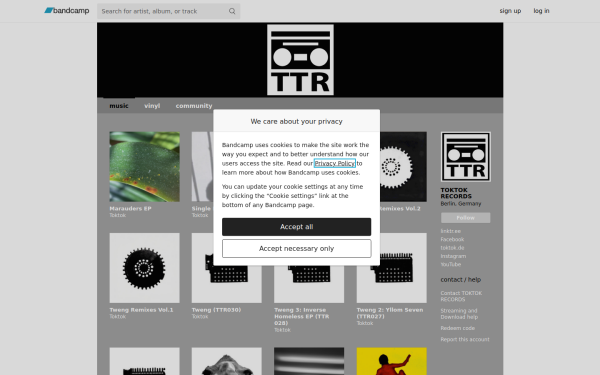Image resolution: width=600 pixels, height=375 pixels.
Task: Open the Privacy Policy link
Action: 334,163
